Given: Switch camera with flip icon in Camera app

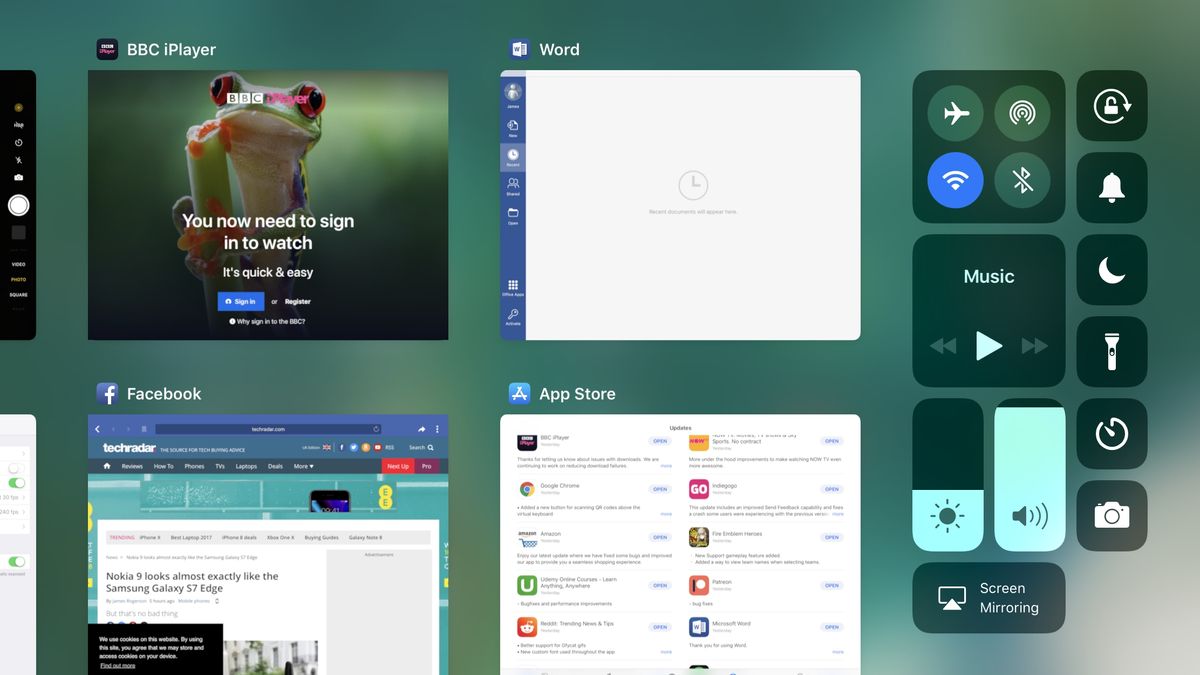Looking at the screenshot, I should (x=18, y=176).
